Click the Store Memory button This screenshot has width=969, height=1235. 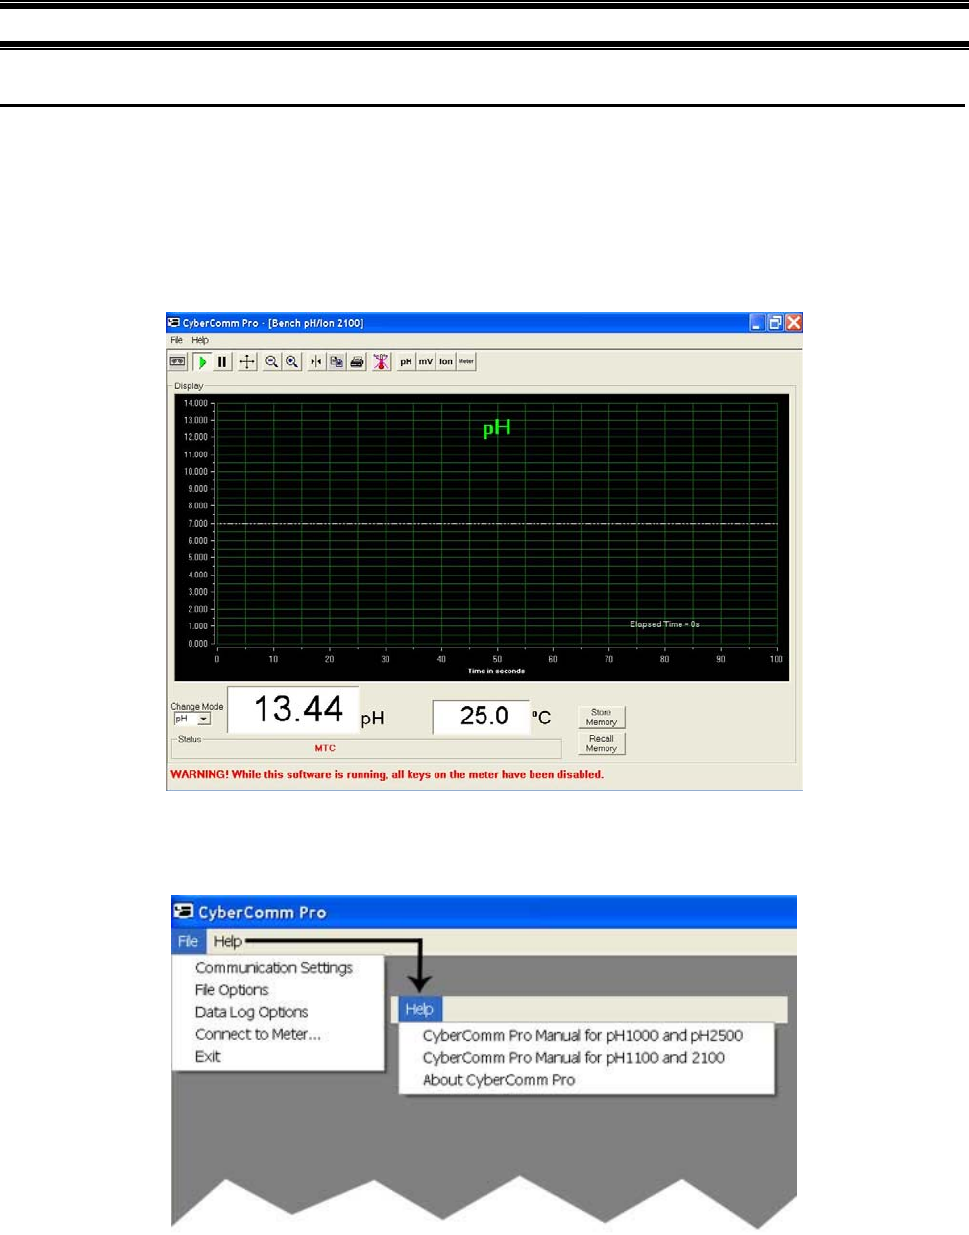coord(601,717)
